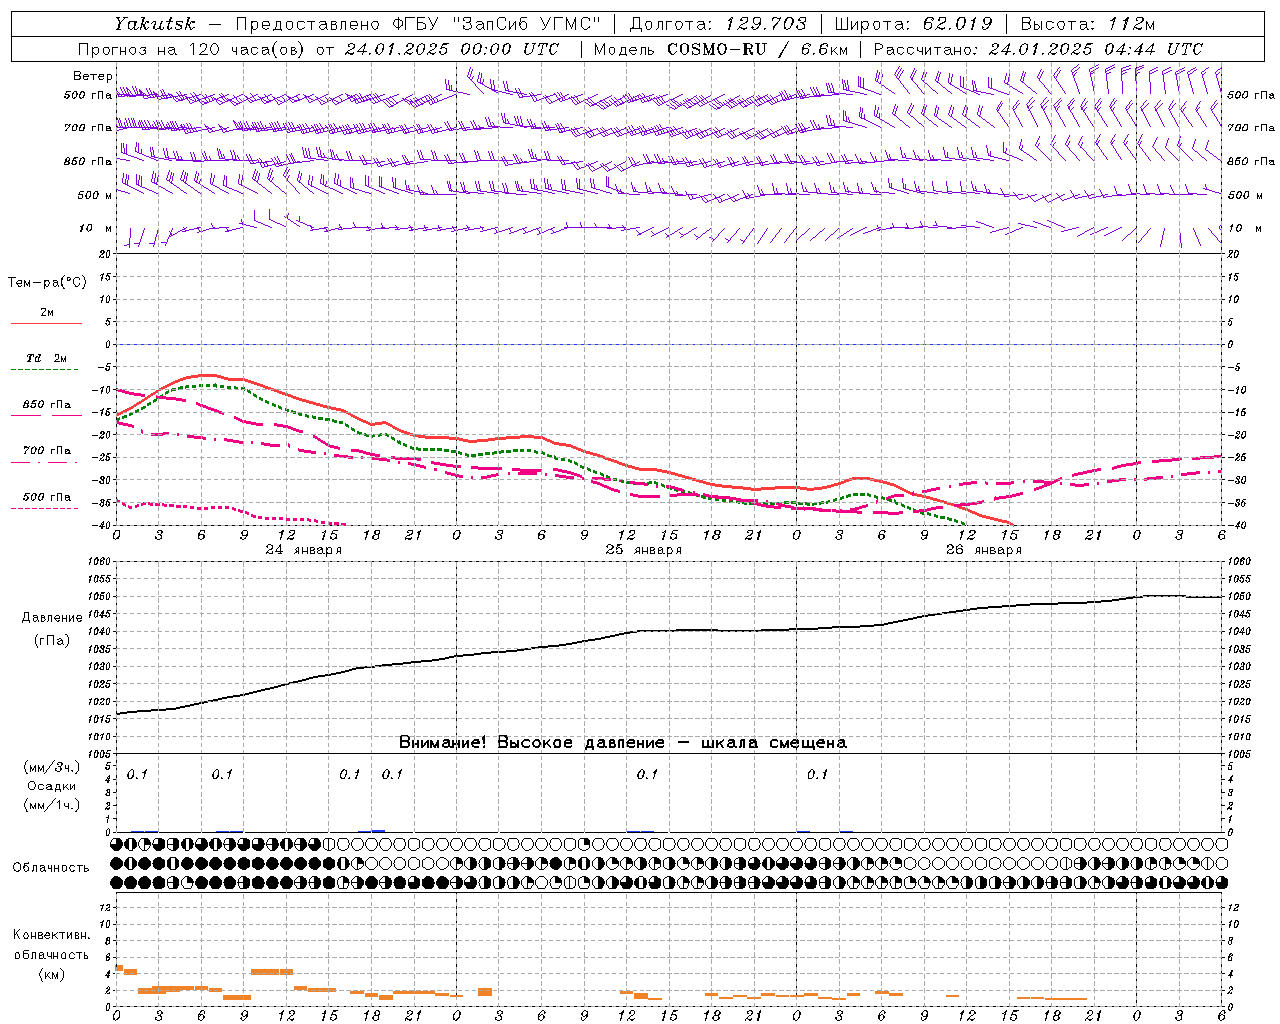Image resolution: width=1280 pixels, height=1024 pixels.
Task: Click the '10 м' wind level label on left axis
Action: point(95,229)
